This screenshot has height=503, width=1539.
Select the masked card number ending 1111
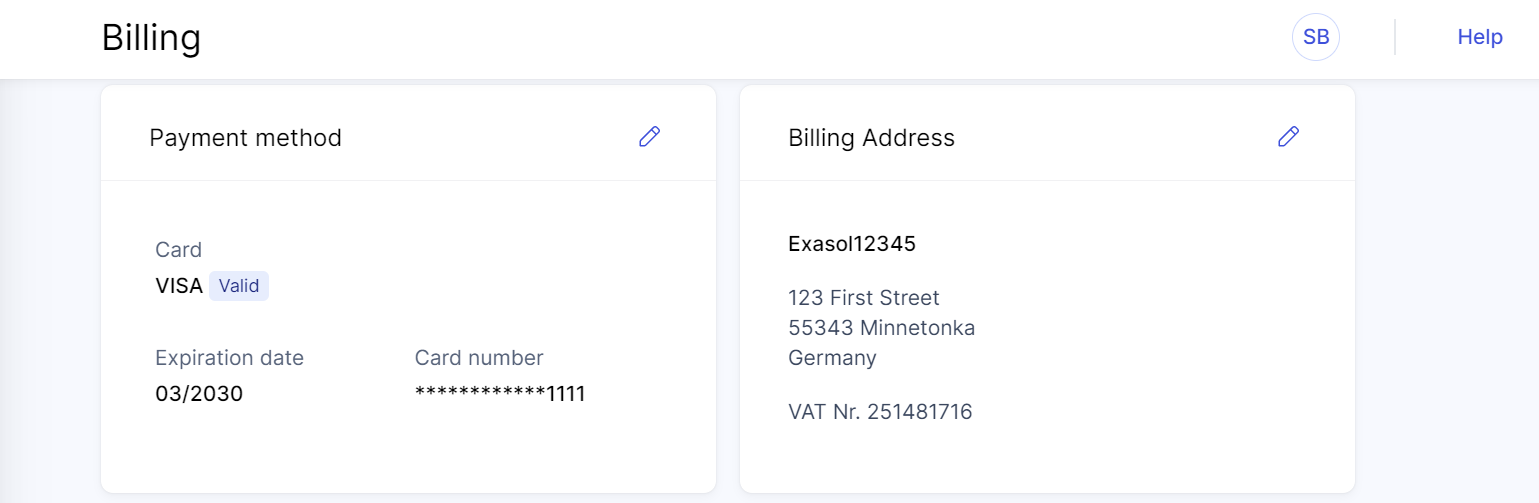click(500, 394)
